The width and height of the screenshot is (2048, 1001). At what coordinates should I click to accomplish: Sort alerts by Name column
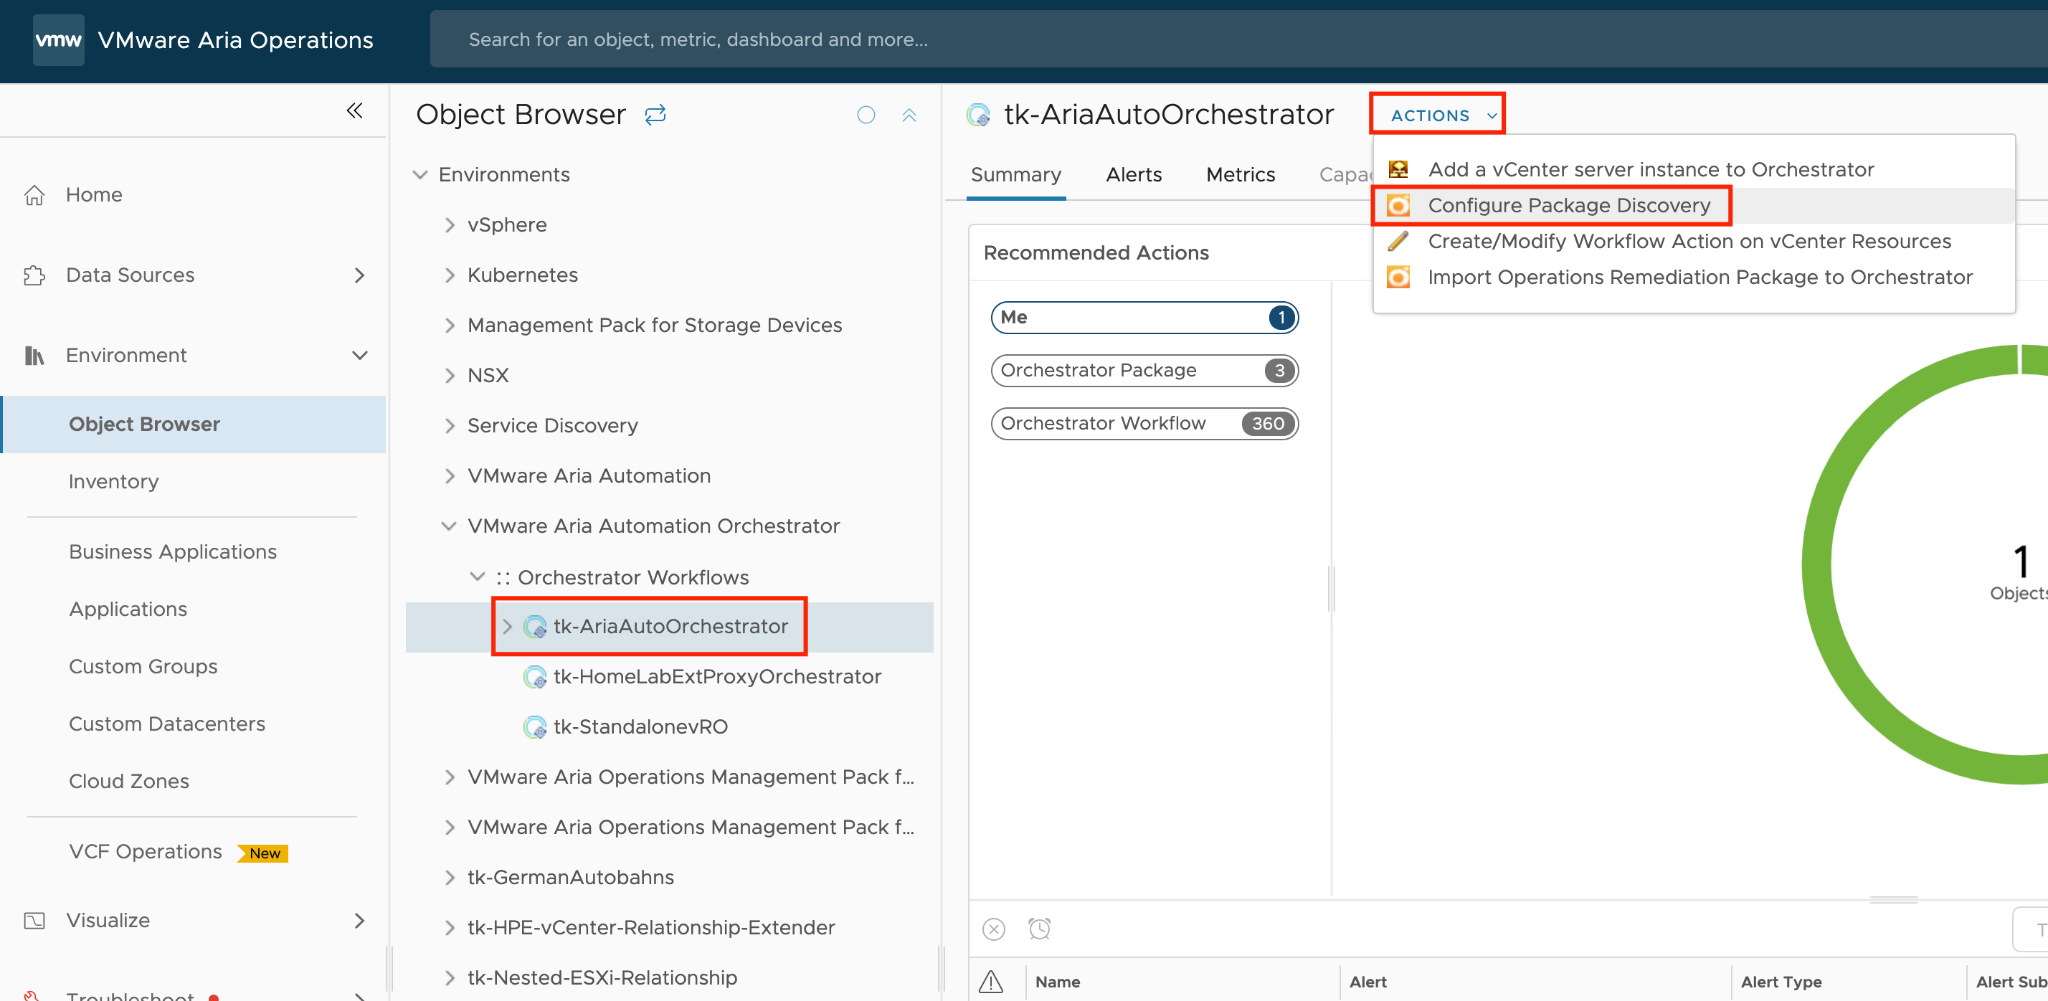1057,982
